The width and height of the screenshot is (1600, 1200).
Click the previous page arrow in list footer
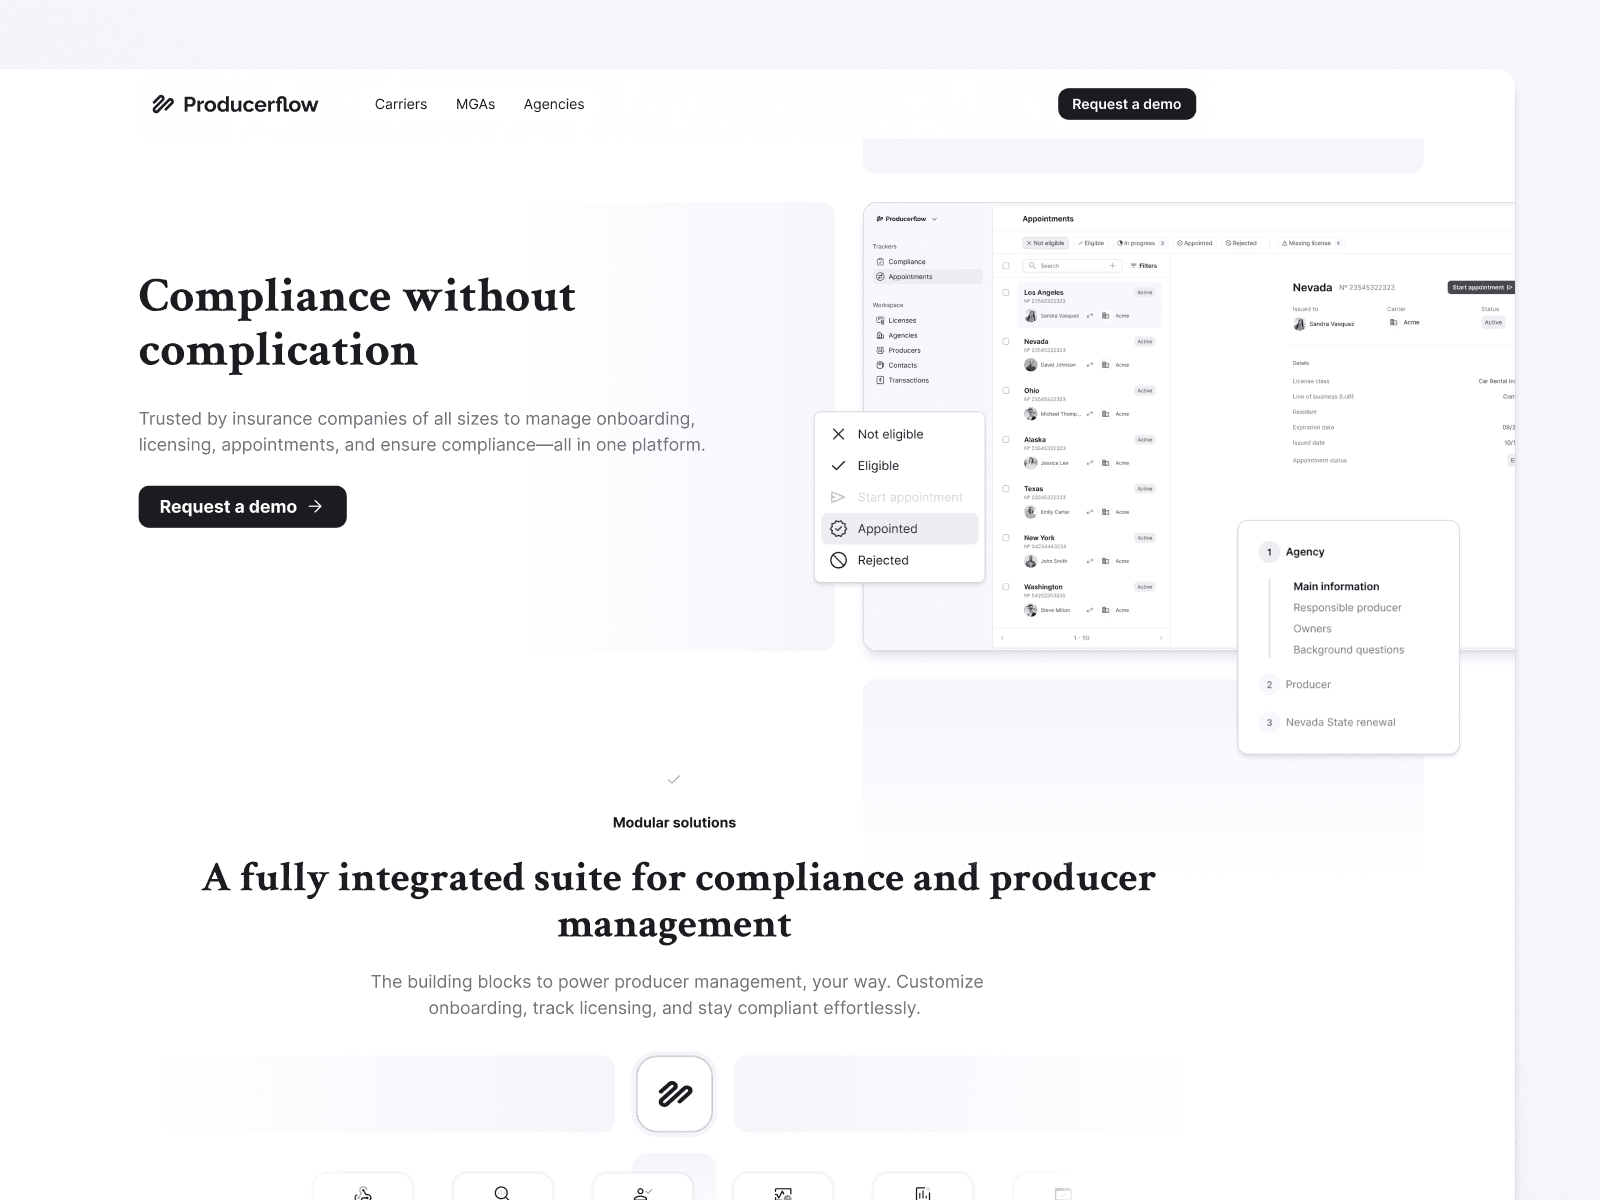tap(1003, 638)
